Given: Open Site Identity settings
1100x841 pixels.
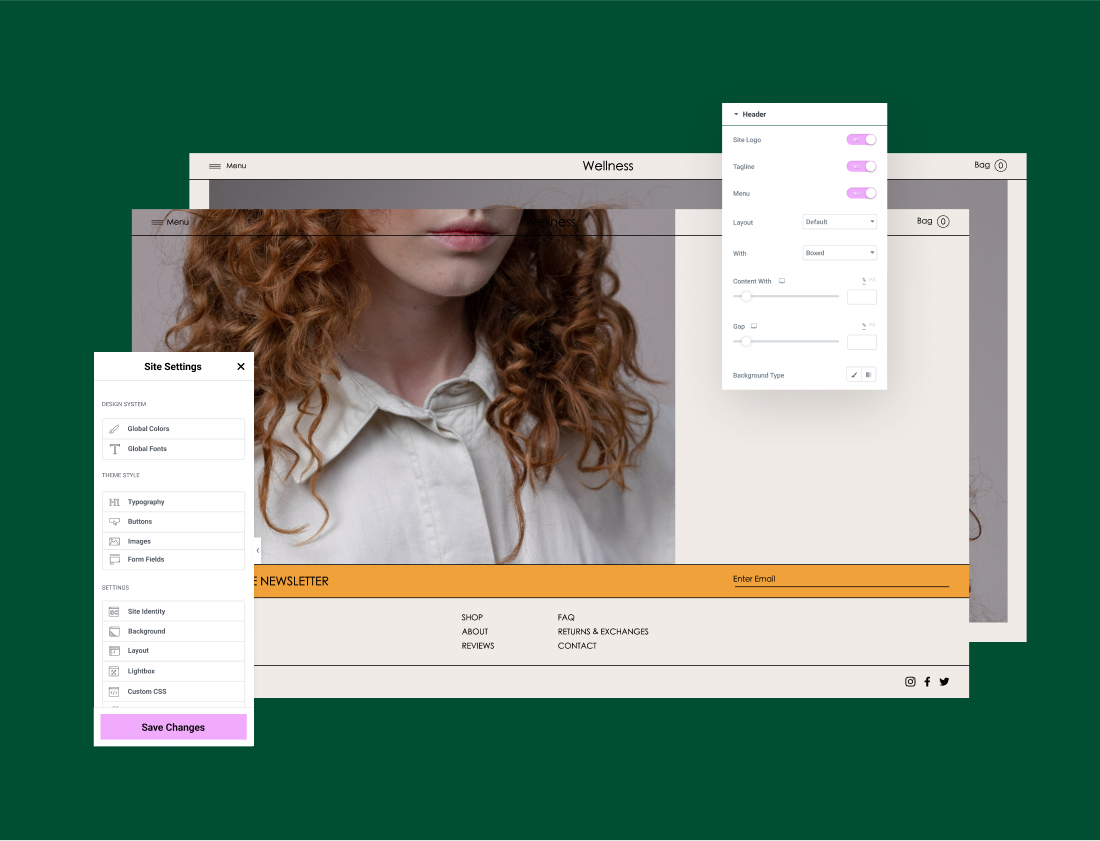Looking at the screenshot, I should [x=146, y=611].
